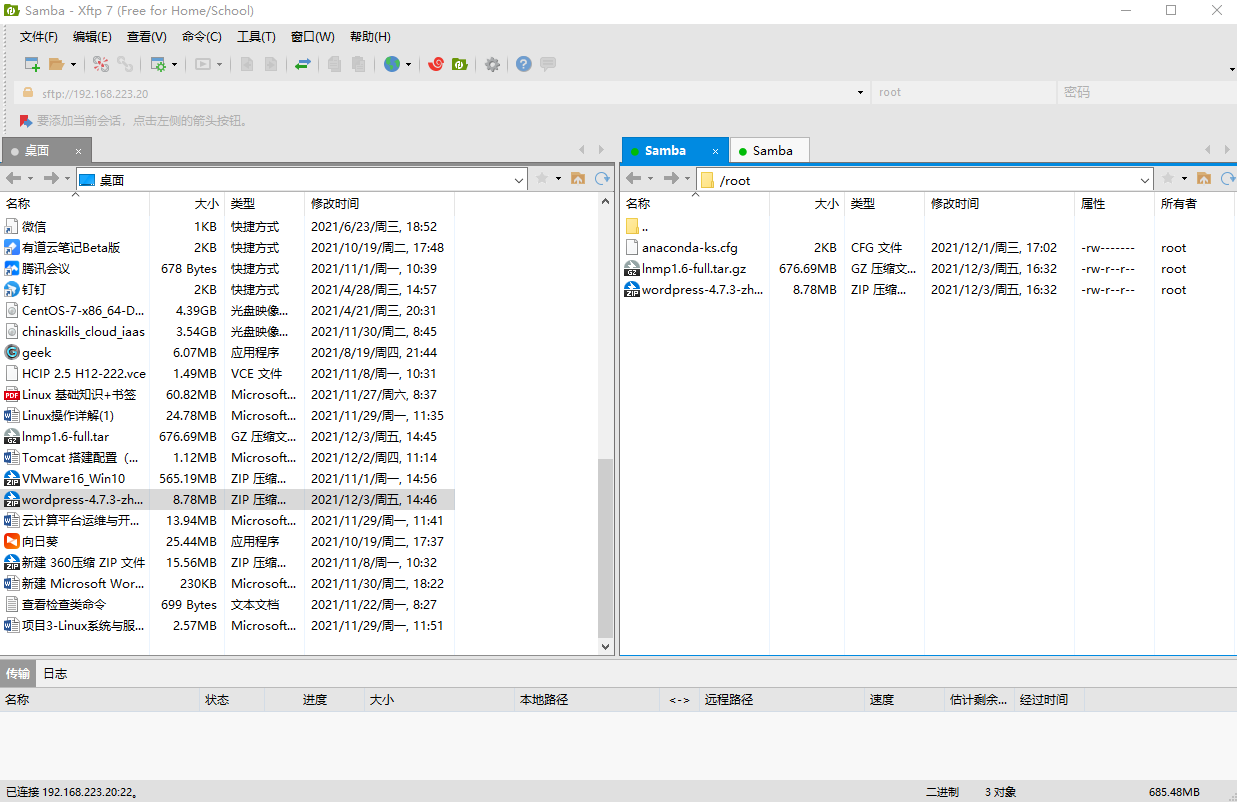Click the New Session toolbar icon

32,64
